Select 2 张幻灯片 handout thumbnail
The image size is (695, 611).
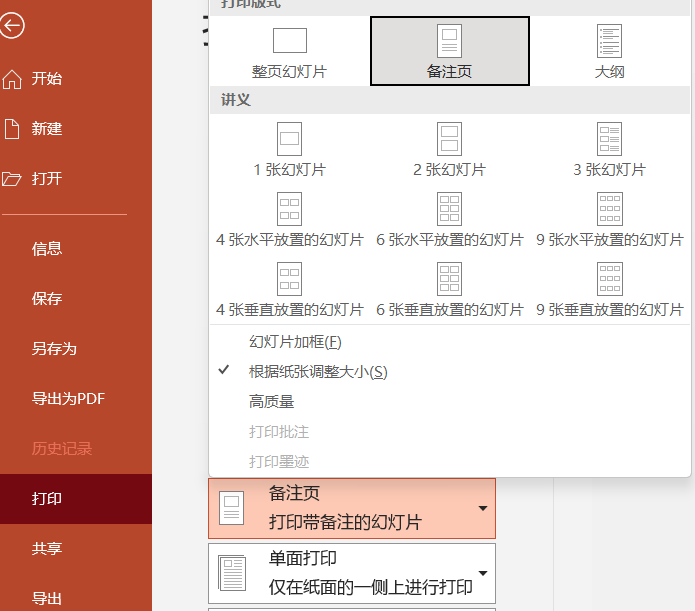tap(449, 140)
